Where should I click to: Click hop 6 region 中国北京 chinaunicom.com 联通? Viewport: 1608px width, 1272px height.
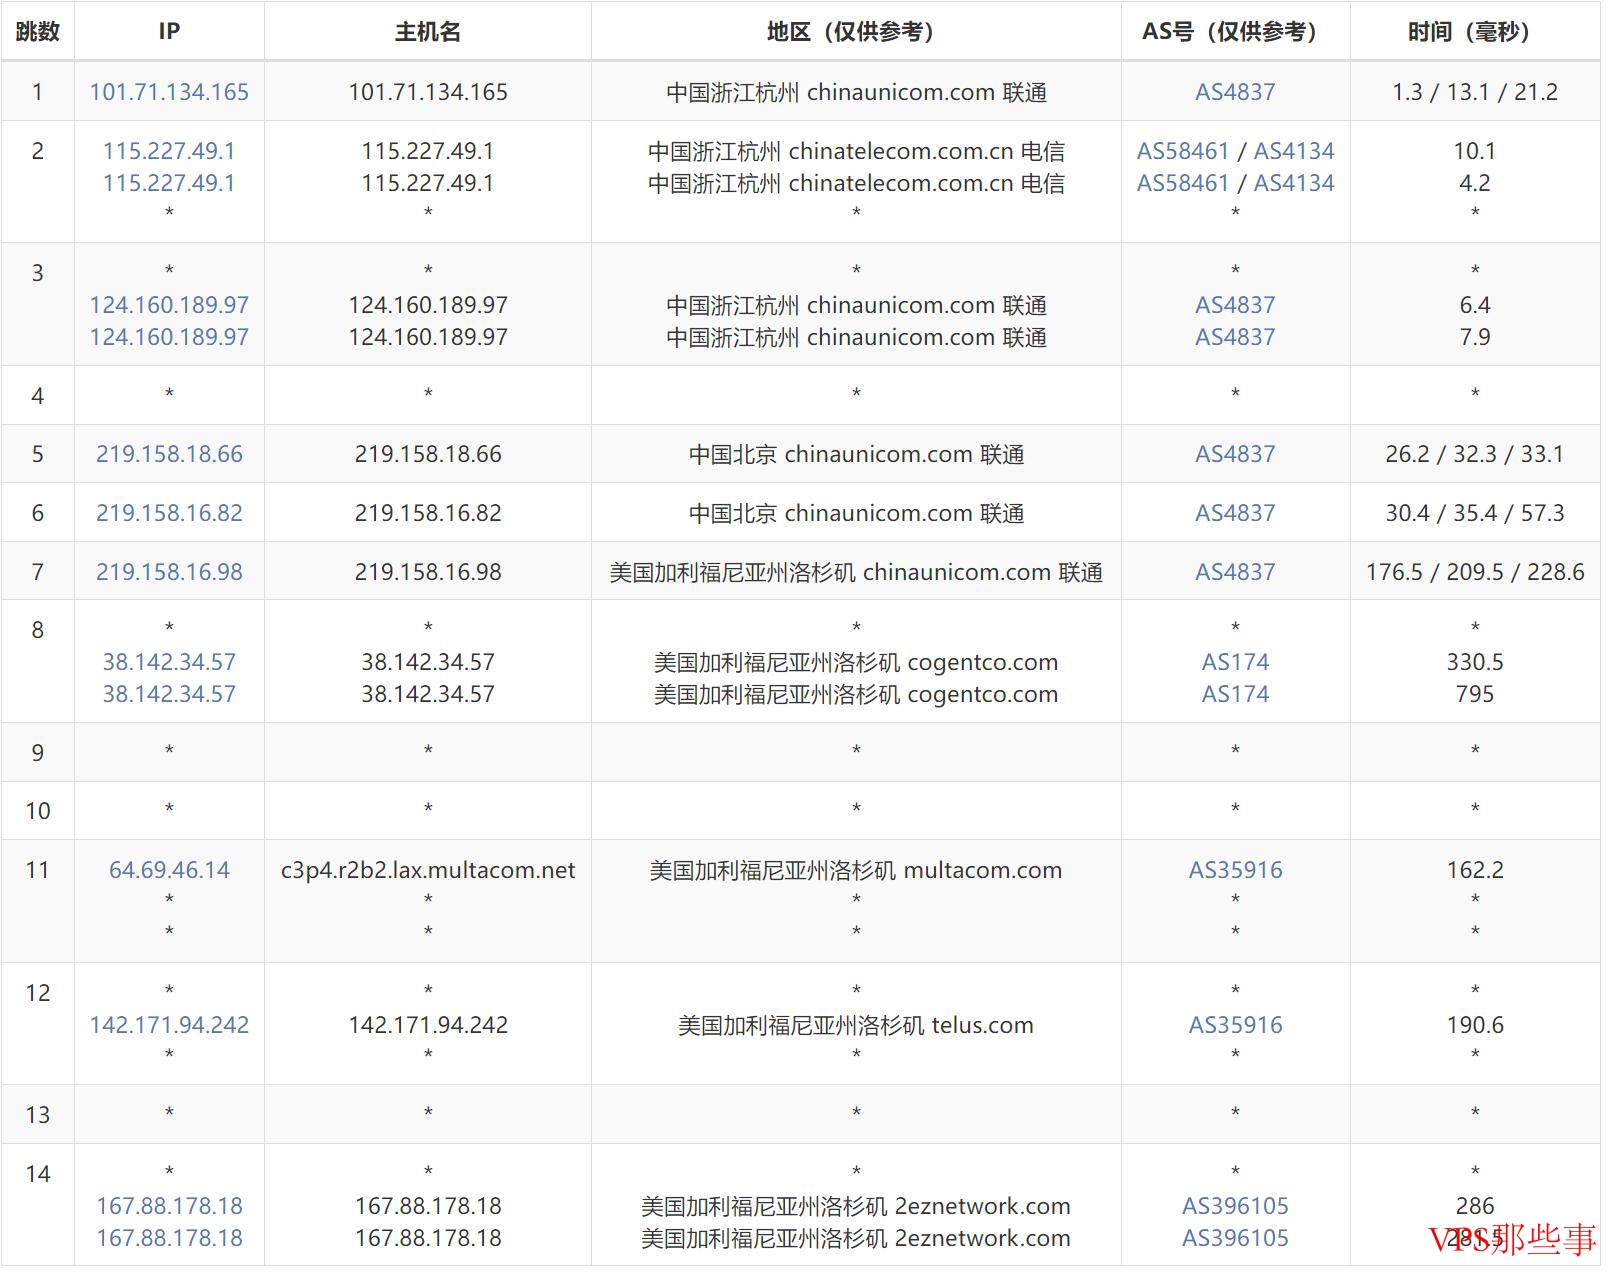pyautogui.click(x=856, y=513)
